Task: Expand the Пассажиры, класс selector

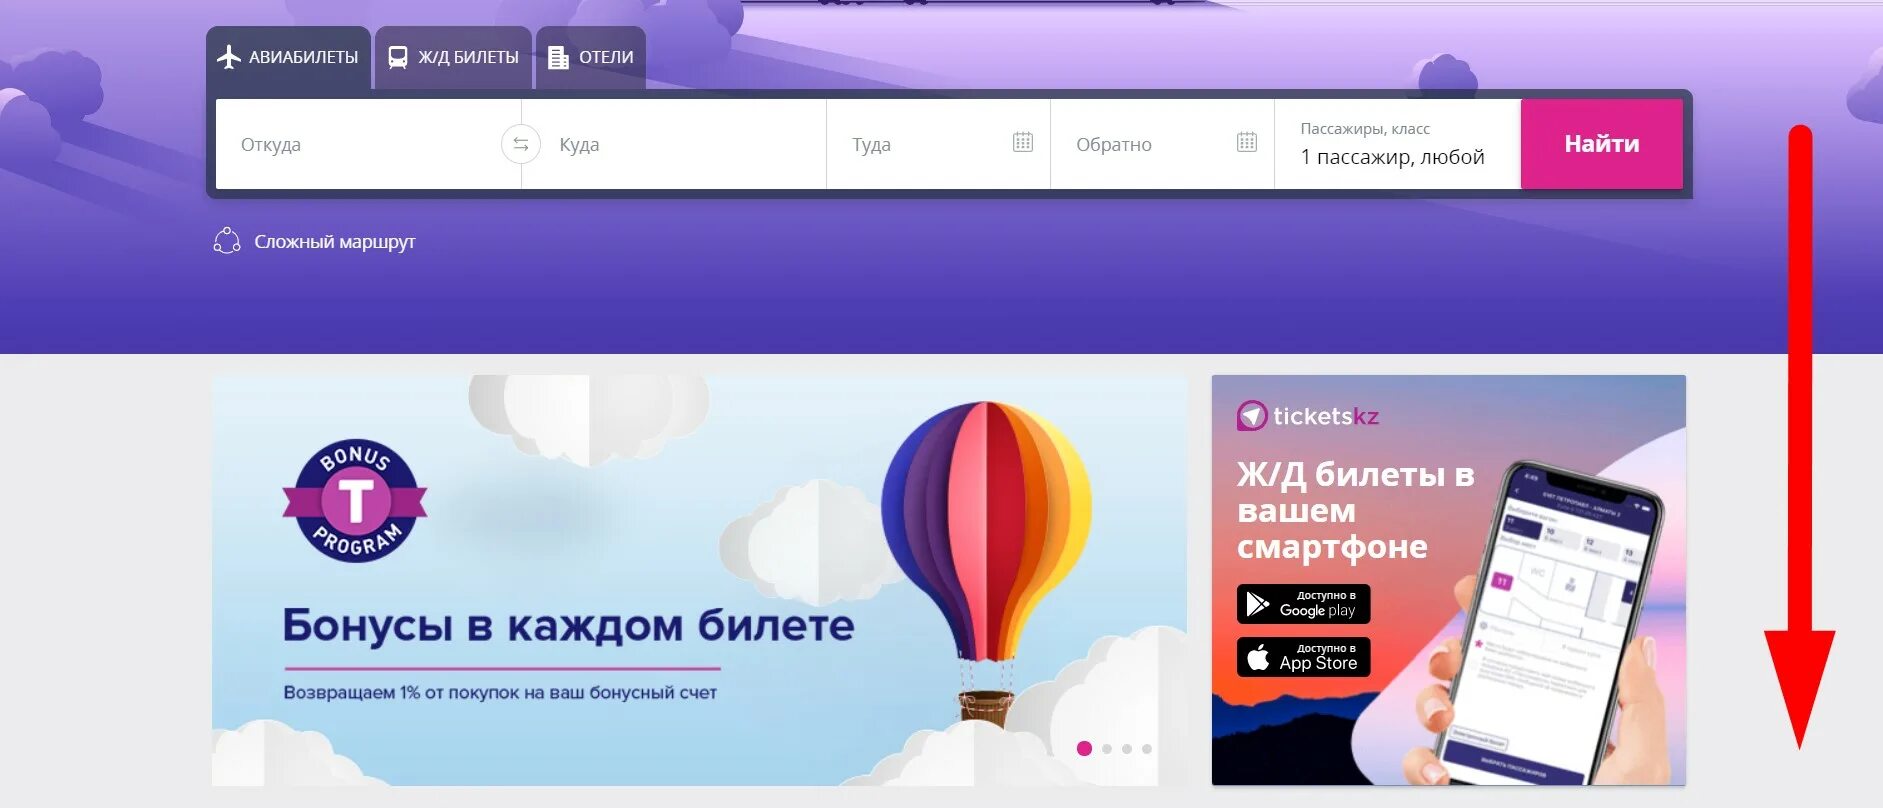Action: [x=1397, y=144]
